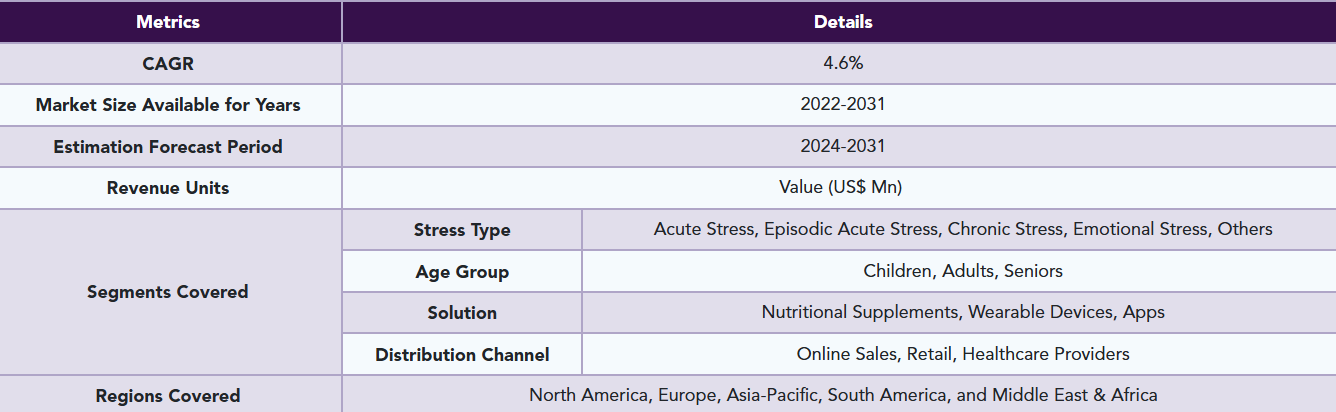Click the Value (US$ Mn) cell
1336x412 pixels.
(x=843, y=188)
